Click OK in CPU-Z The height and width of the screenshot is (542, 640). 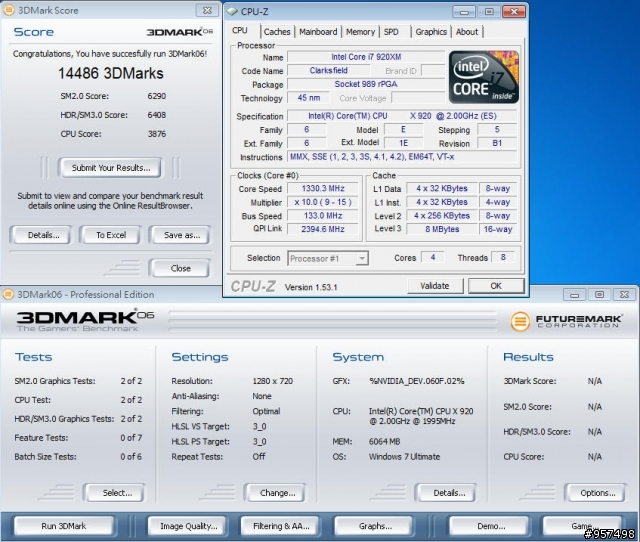point(496,286)
